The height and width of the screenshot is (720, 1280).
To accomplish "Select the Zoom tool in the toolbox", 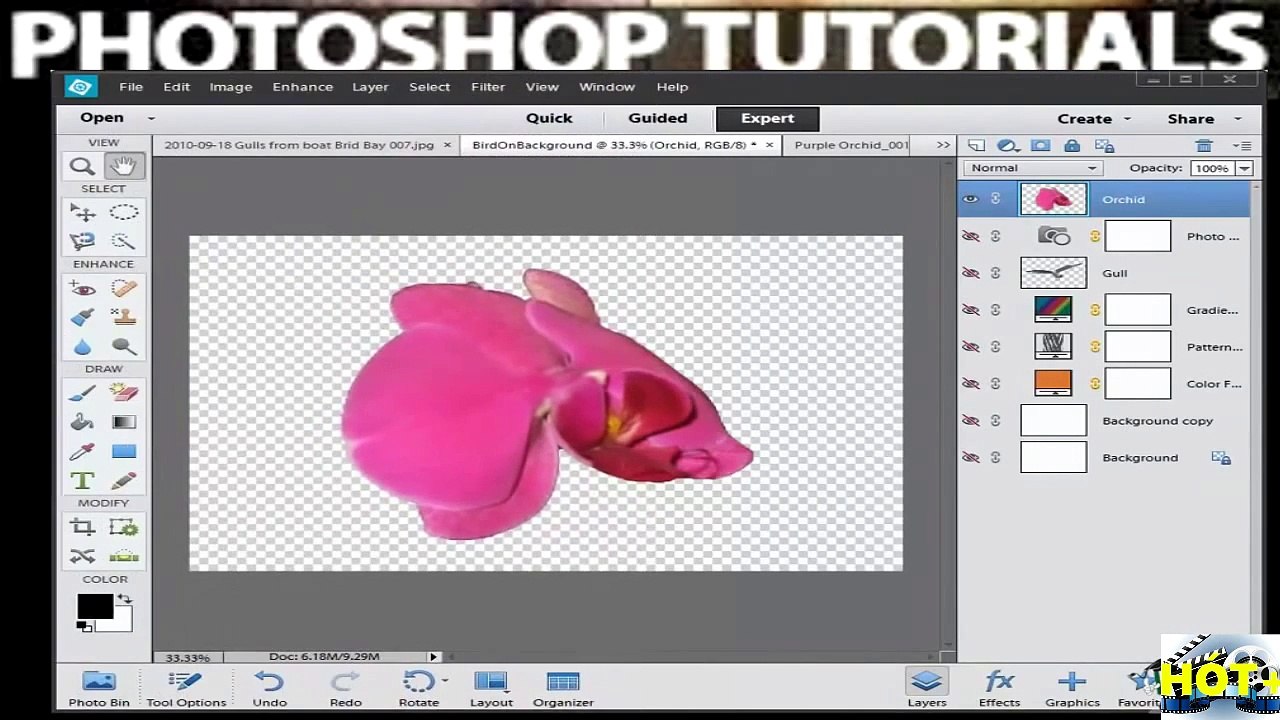I will coord(82,166).
